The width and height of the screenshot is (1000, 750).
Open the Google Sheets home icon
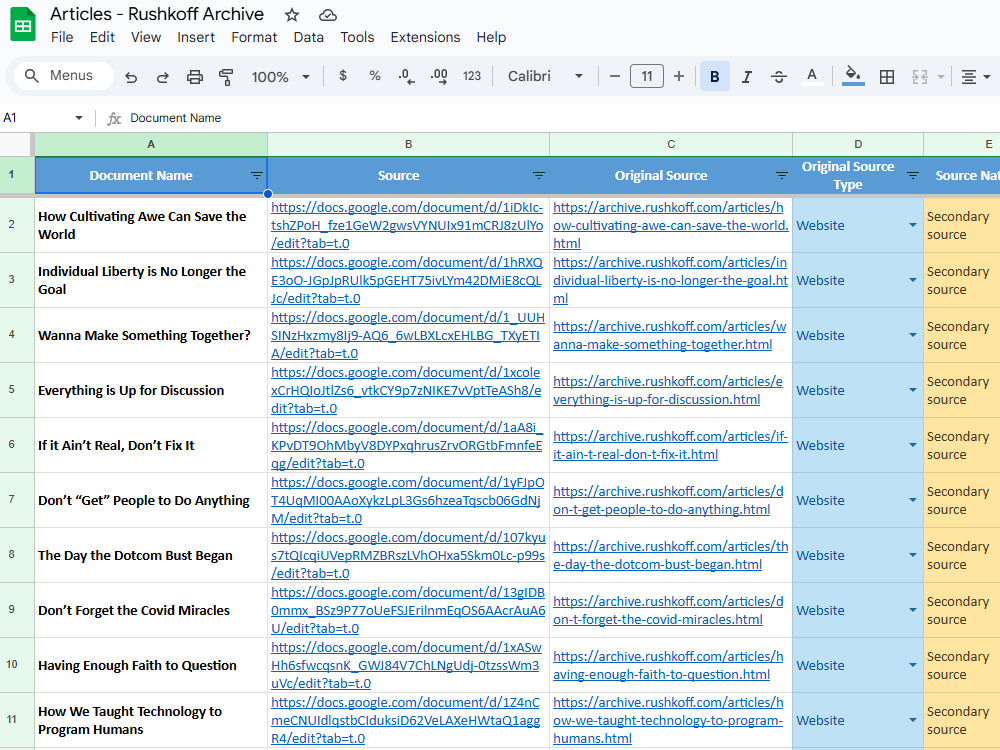pyautogui.click(x=23, y=24)
